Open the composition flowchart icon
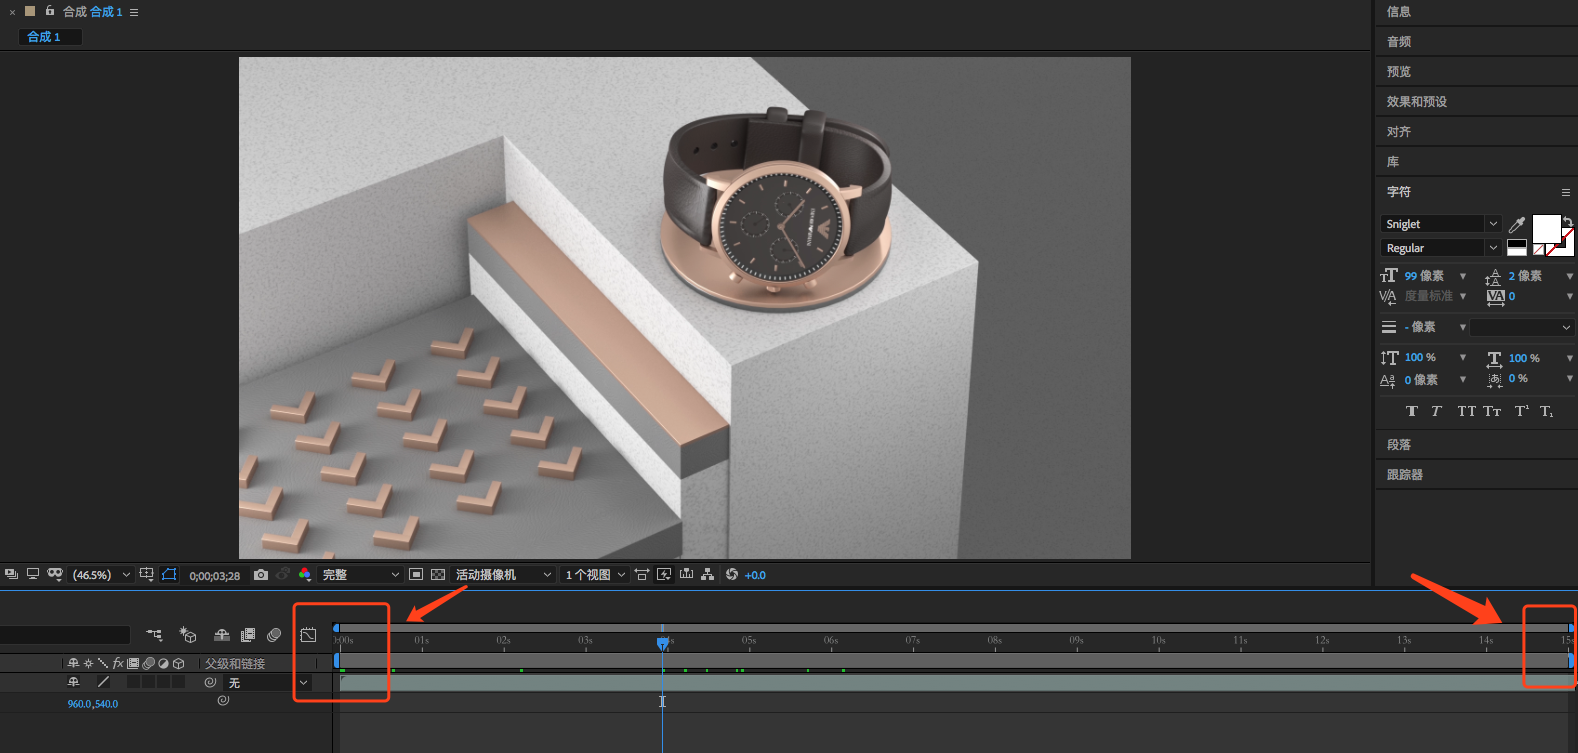 707,575
